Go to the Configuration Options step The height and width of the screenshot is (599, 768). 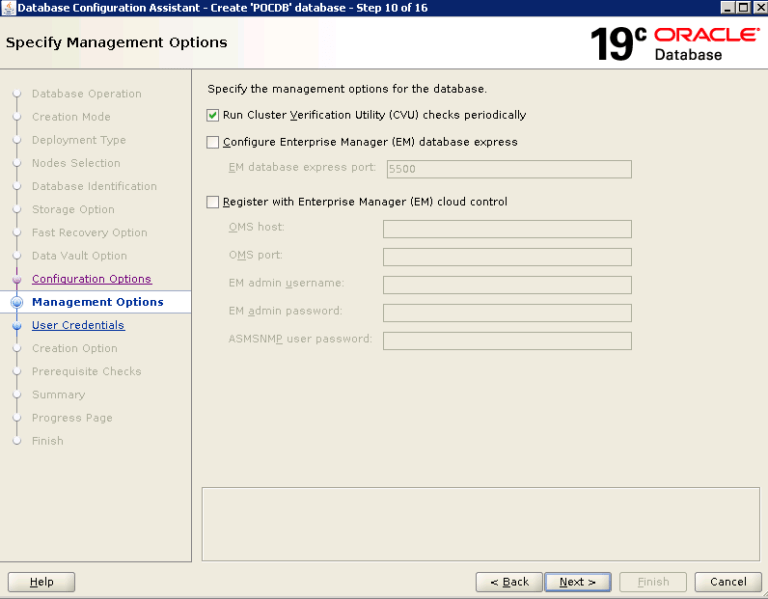[x=91, y=279]
